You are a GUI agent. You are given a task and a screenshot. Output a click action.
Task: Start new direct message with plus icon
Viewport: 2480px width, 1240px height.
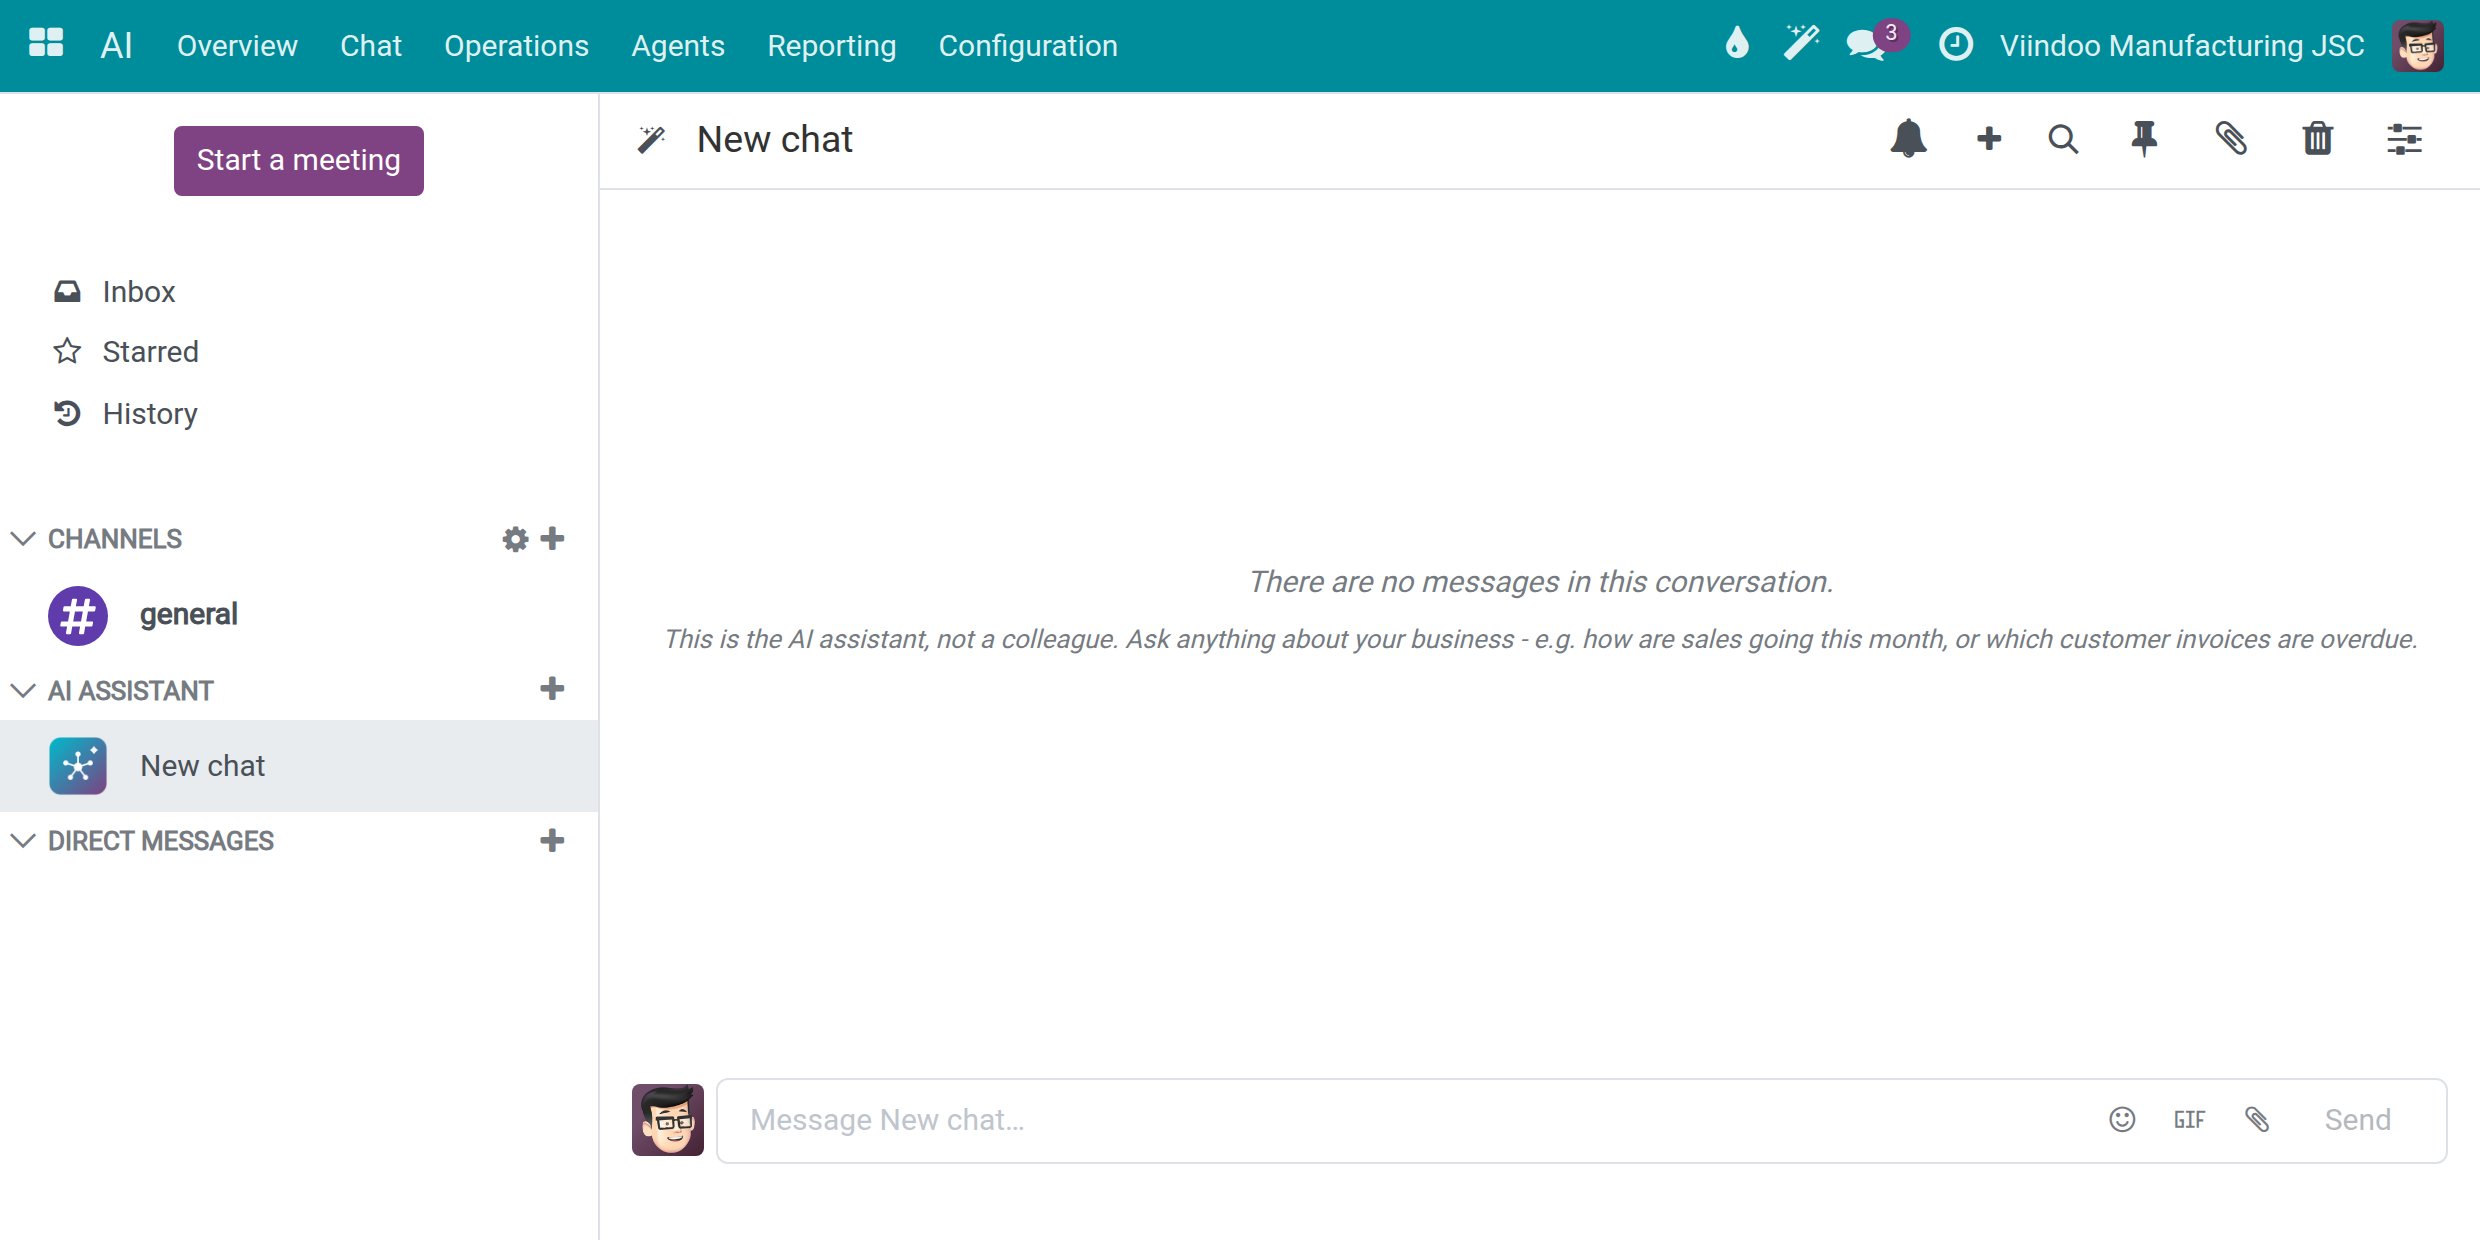[552, 841]
